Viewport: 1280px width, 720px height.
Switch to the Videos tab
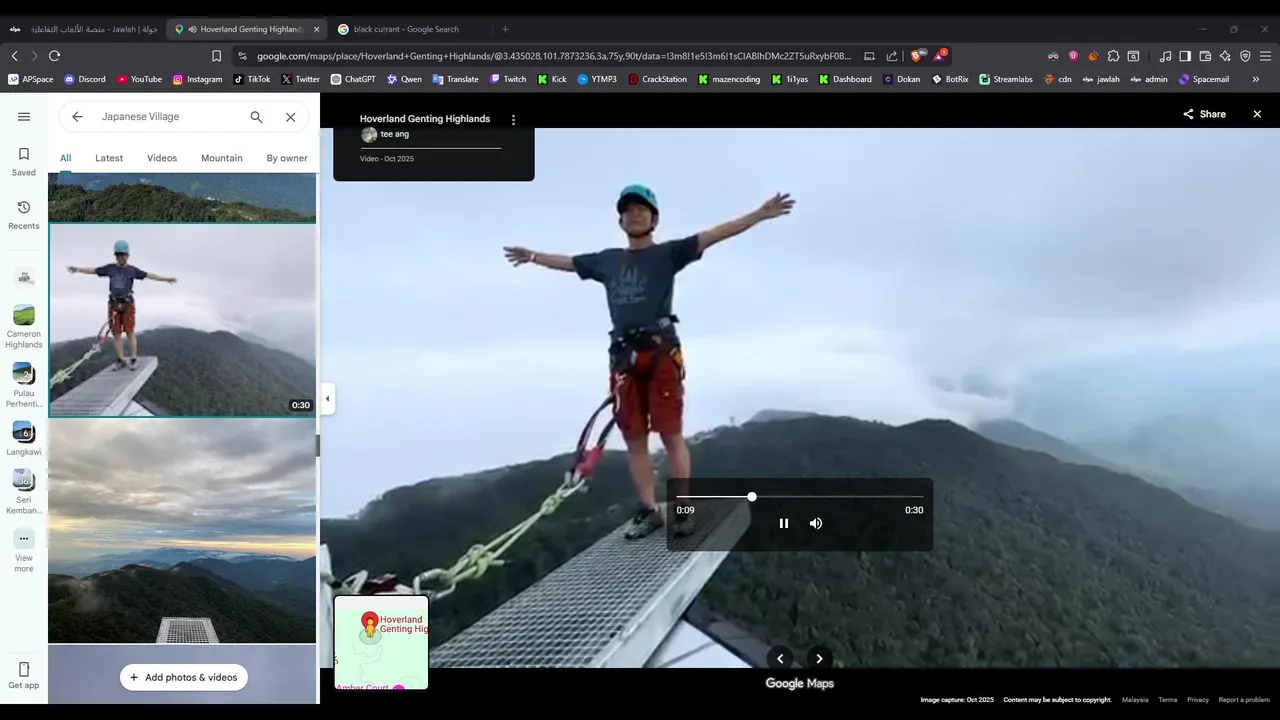point(162,158)
